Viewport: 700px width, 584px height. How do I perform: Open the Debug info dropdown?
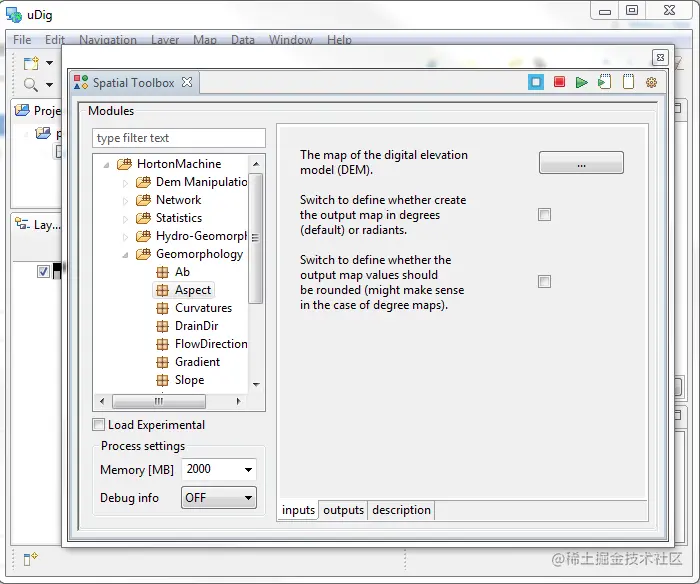click(x=219, y=497)
